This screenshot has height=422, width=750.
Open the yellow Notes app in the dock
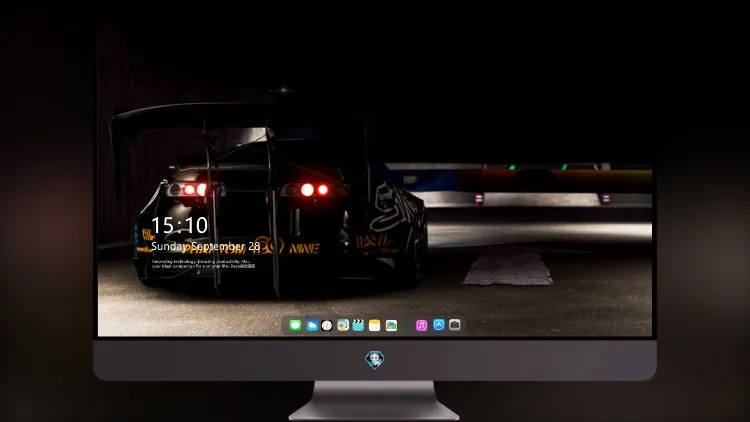(375, 325)
